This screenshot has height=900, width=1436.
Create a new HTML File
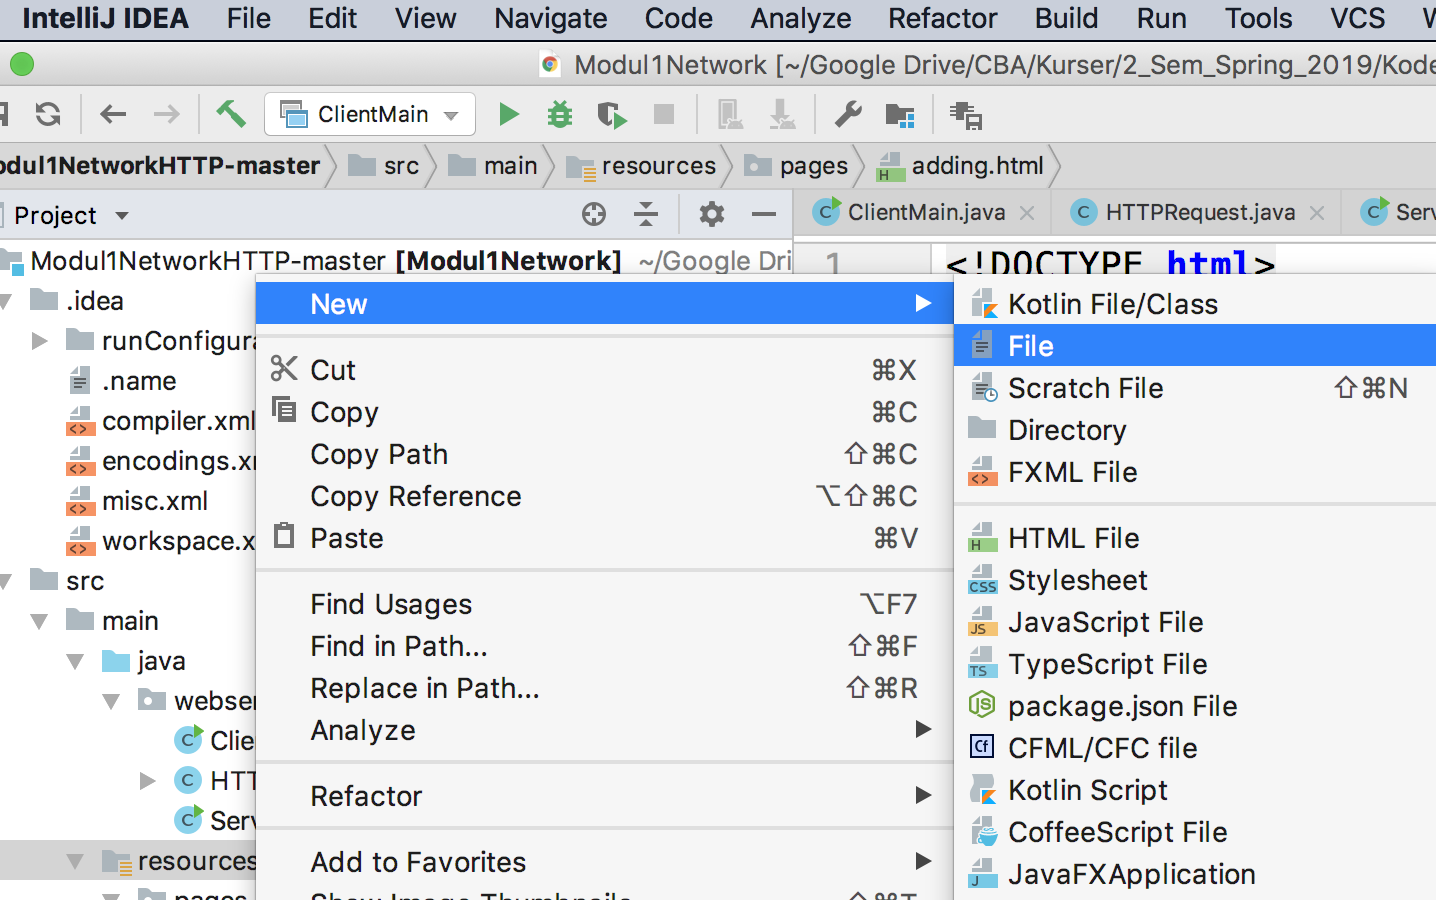click(1195, 538)
